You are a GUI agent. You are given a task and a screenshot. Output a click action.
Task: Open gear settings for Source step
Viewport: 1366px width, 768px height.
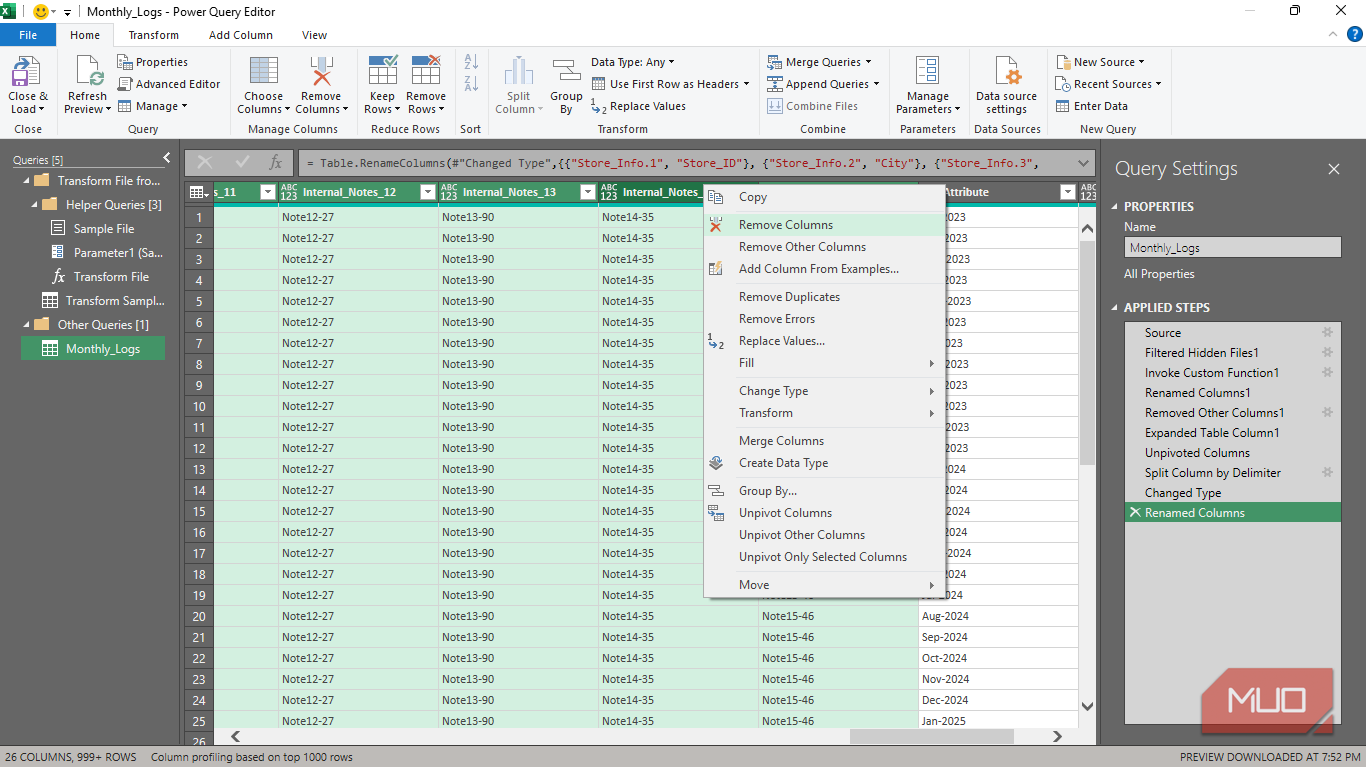click(x=1328, y=332)
